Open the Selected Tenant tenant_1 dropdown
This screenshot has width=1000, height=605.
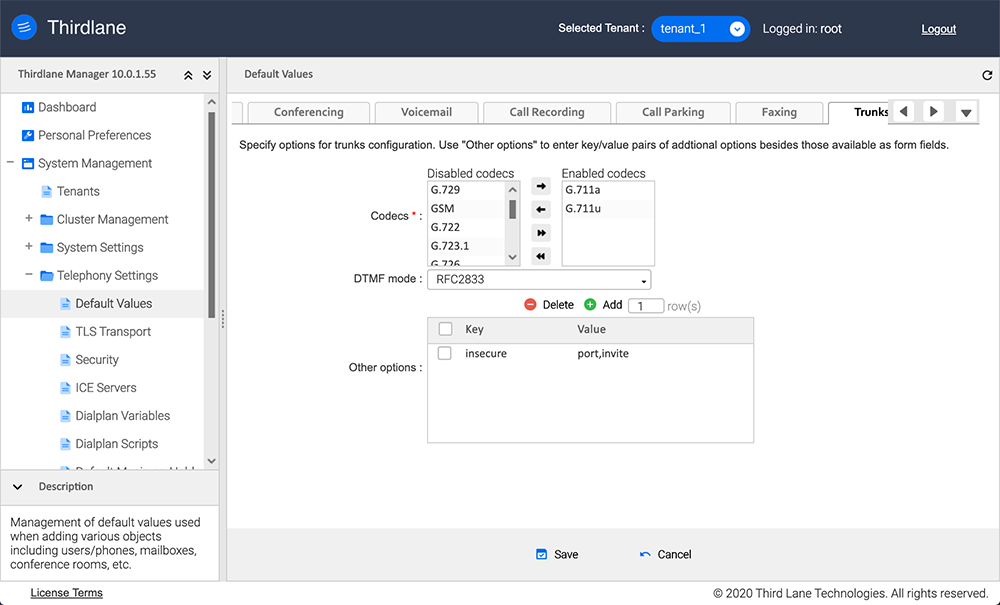pos(700,29)
